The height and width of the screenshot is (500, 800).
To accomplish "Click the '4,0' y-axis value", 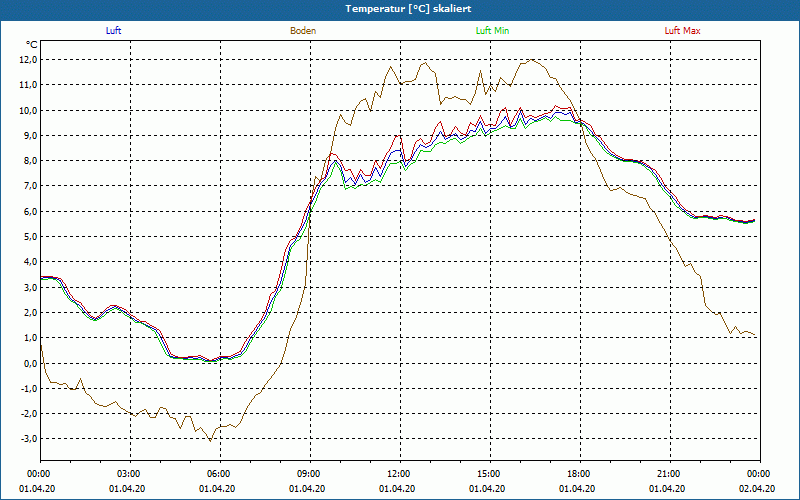I will coord(31,262).
